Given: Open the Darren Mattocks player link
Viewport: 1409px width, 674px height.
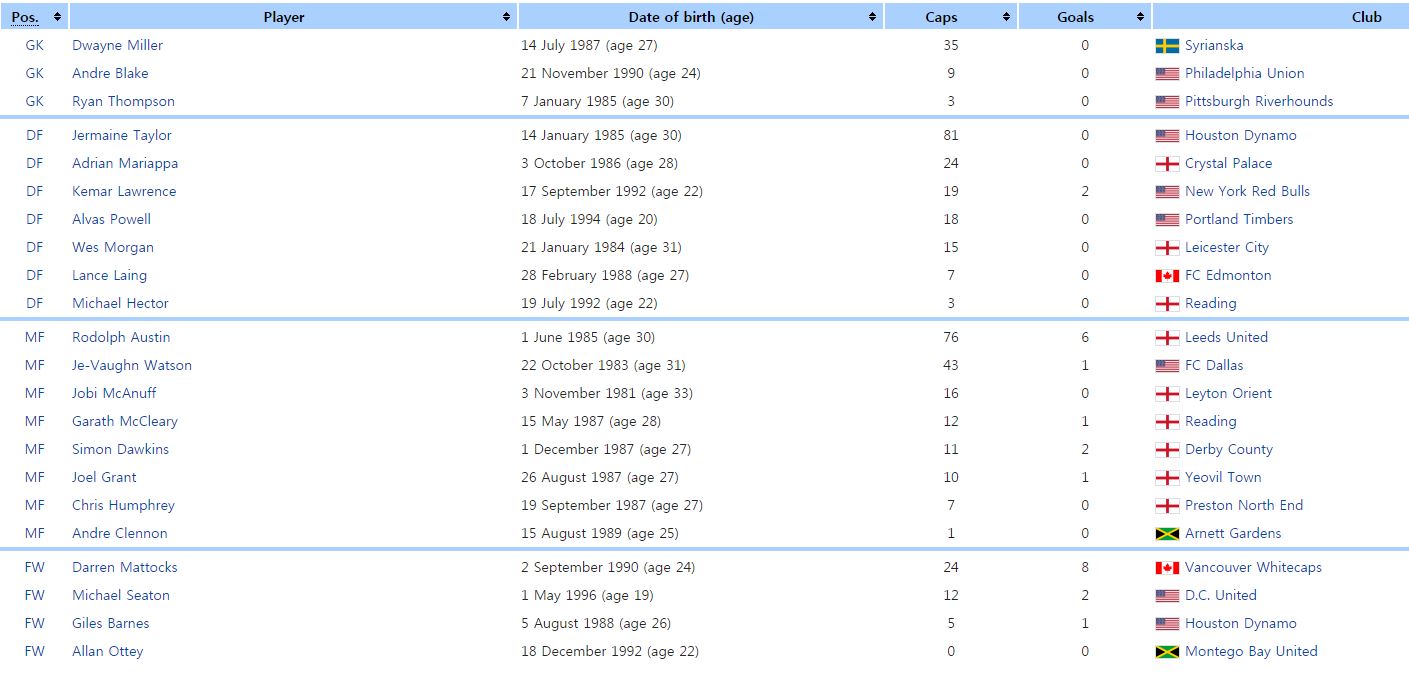Looking at the screenshot, I should 124,568.
